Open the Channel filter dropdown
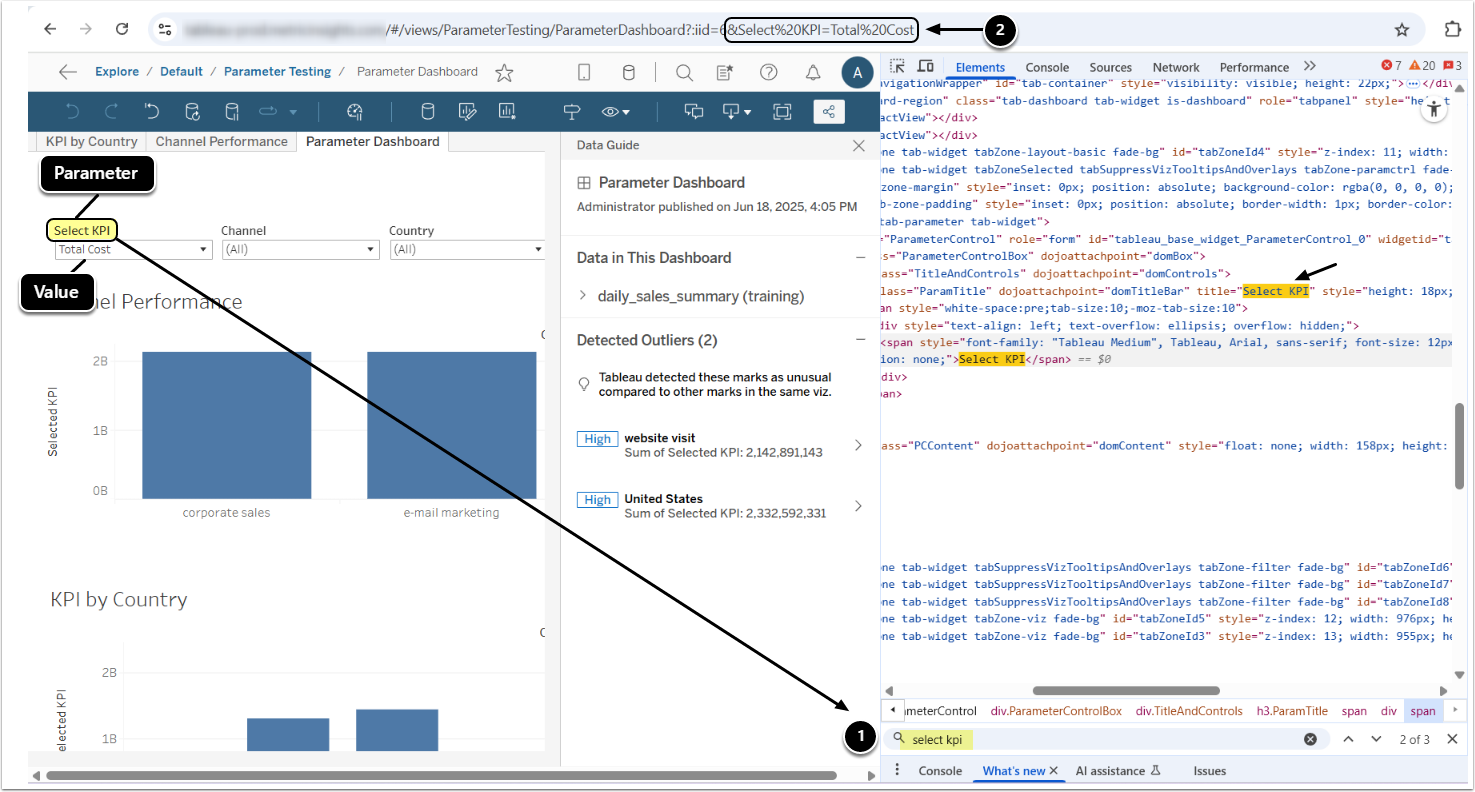Screen dimensions: 1475x792 [x=300, y=250]
